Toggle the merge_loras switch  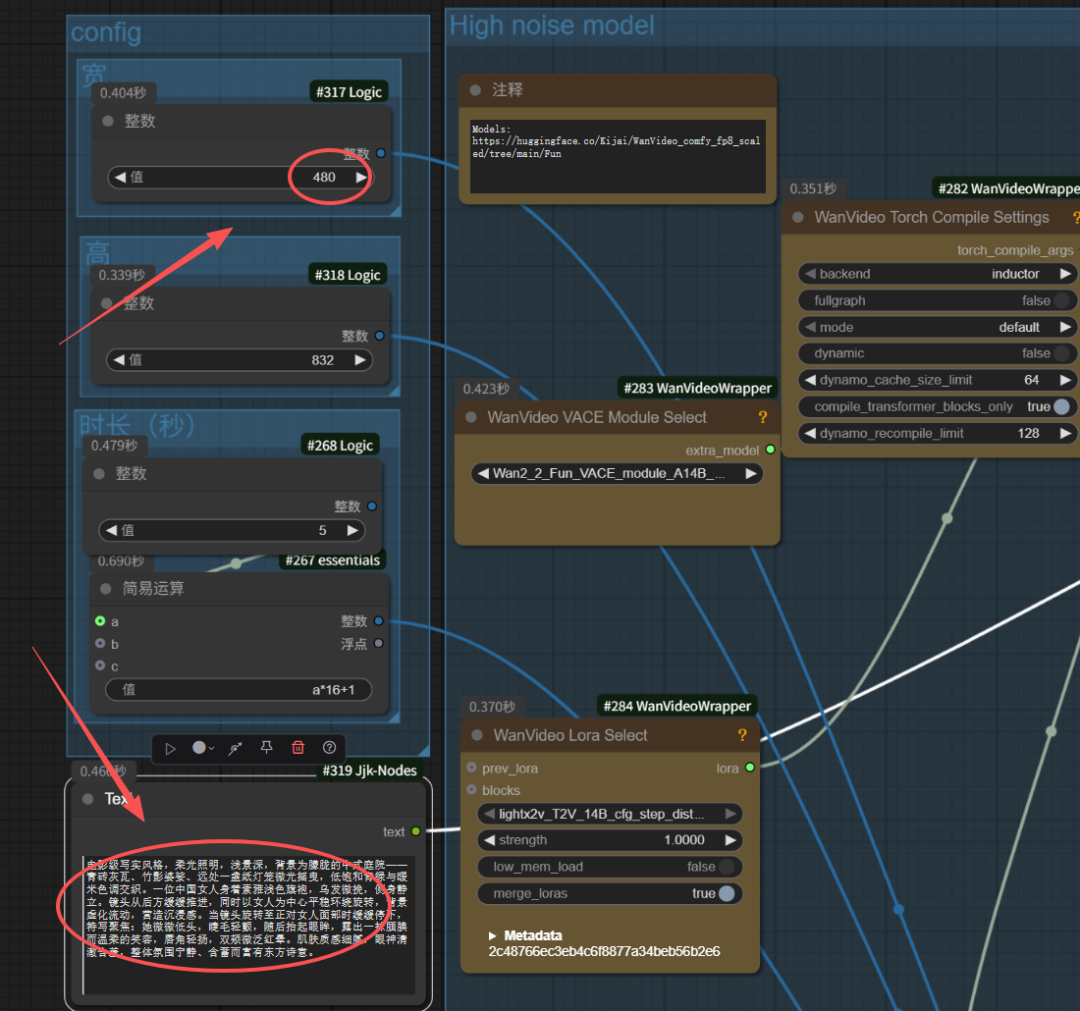[727, 893]
